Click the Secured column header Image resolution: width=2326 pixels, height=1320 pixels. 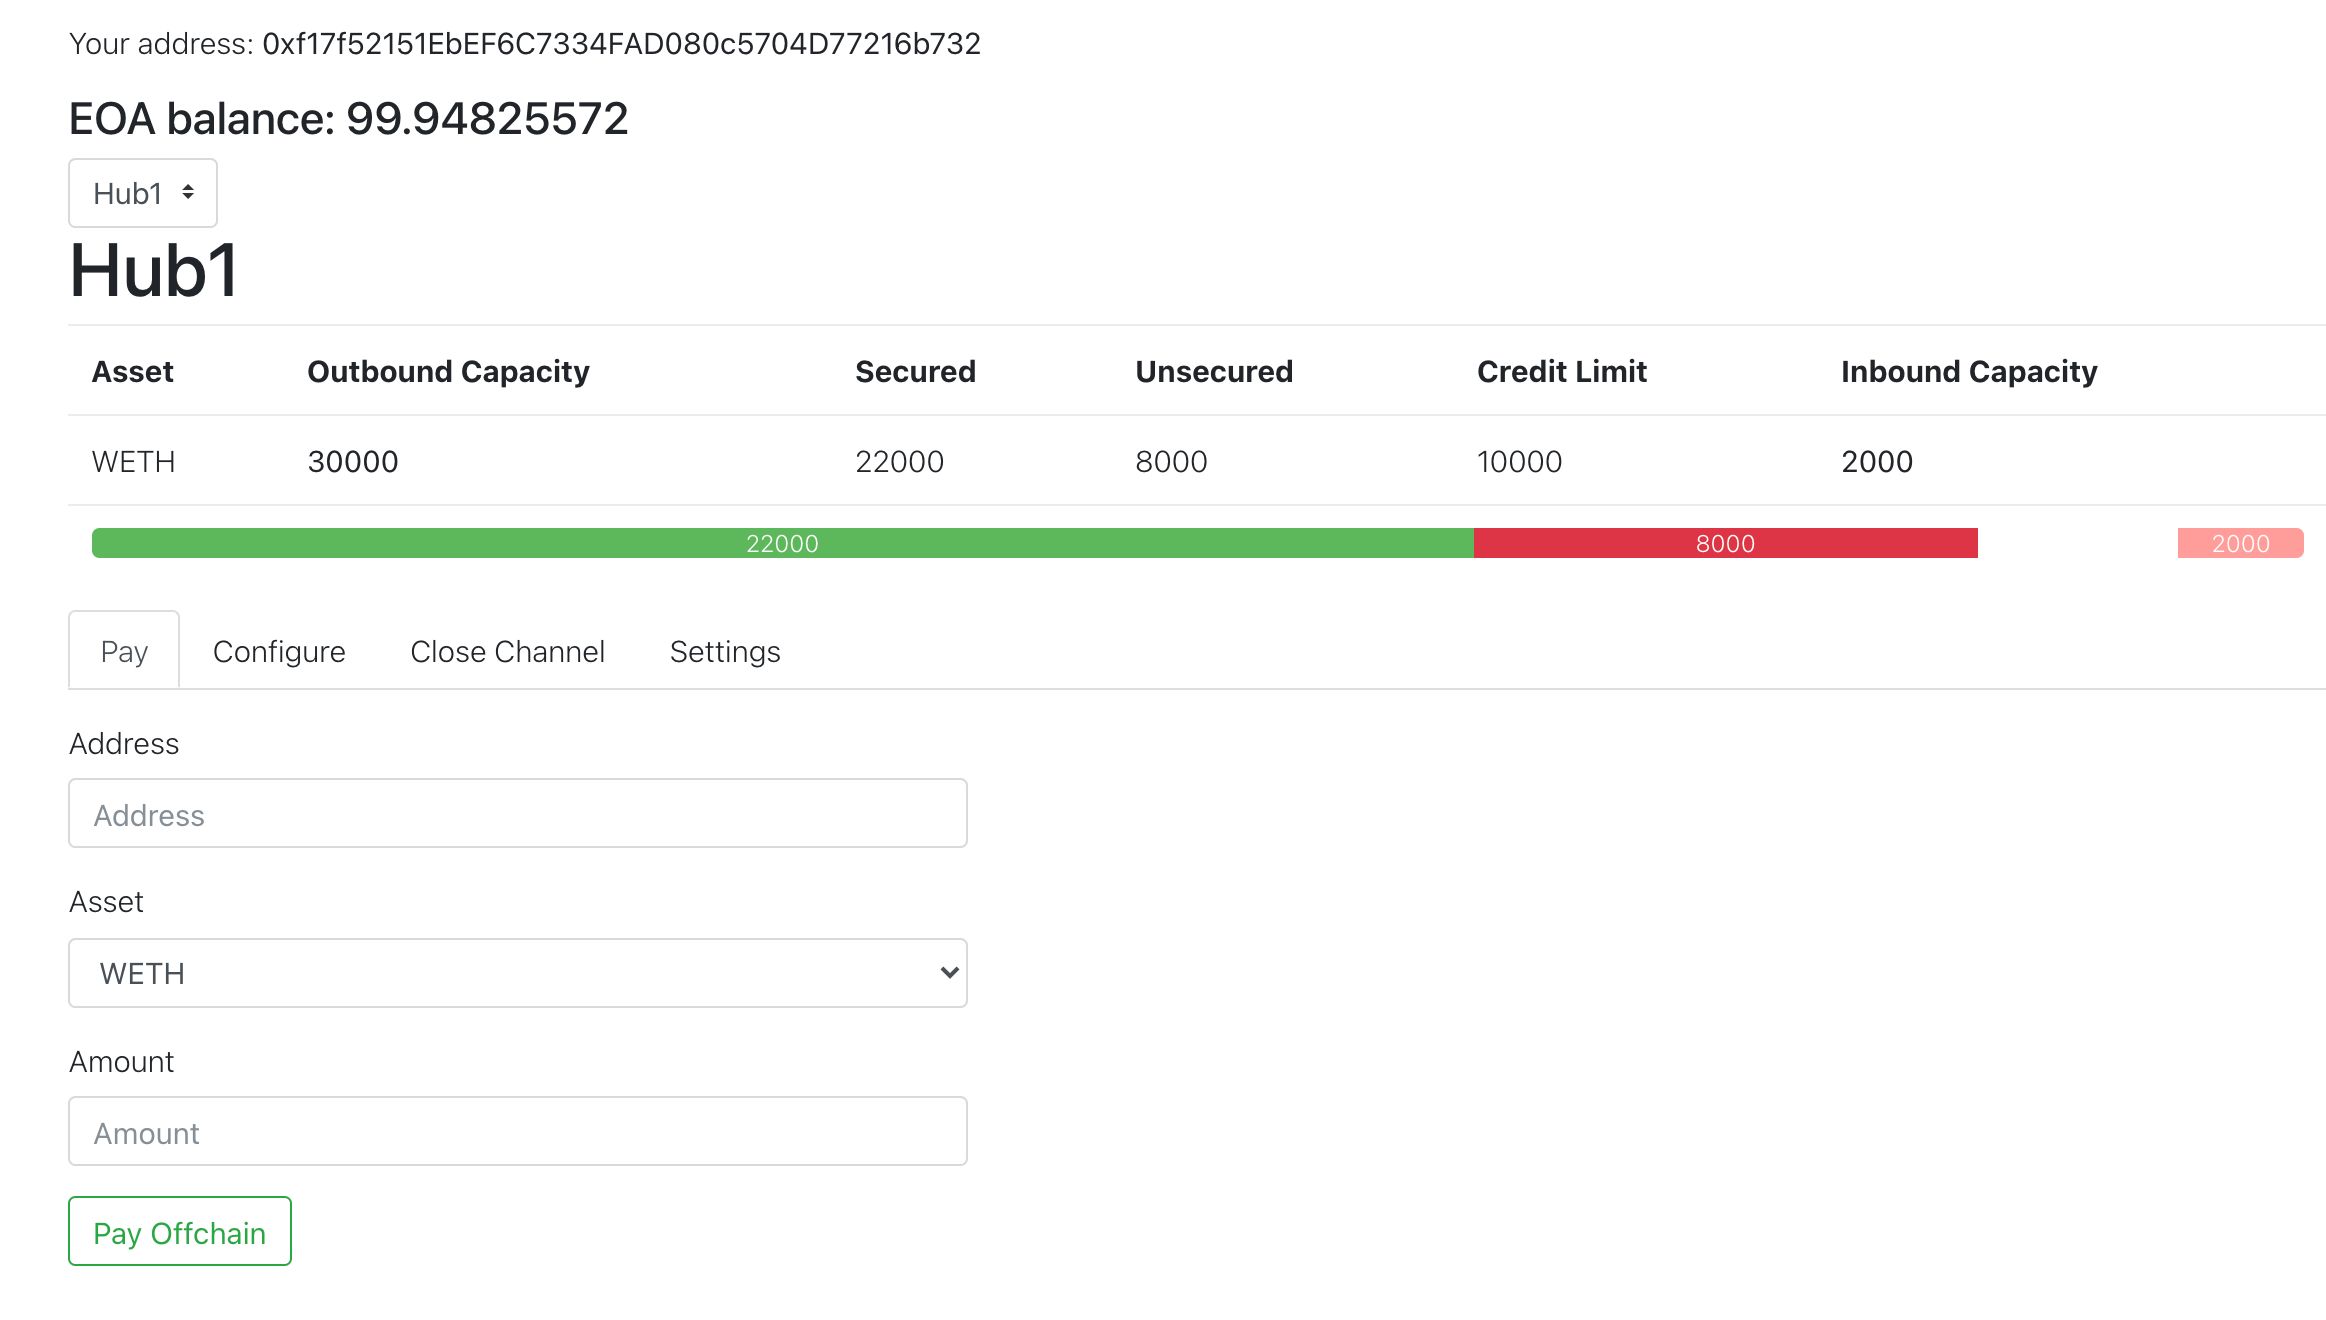[x=915, y=371]
